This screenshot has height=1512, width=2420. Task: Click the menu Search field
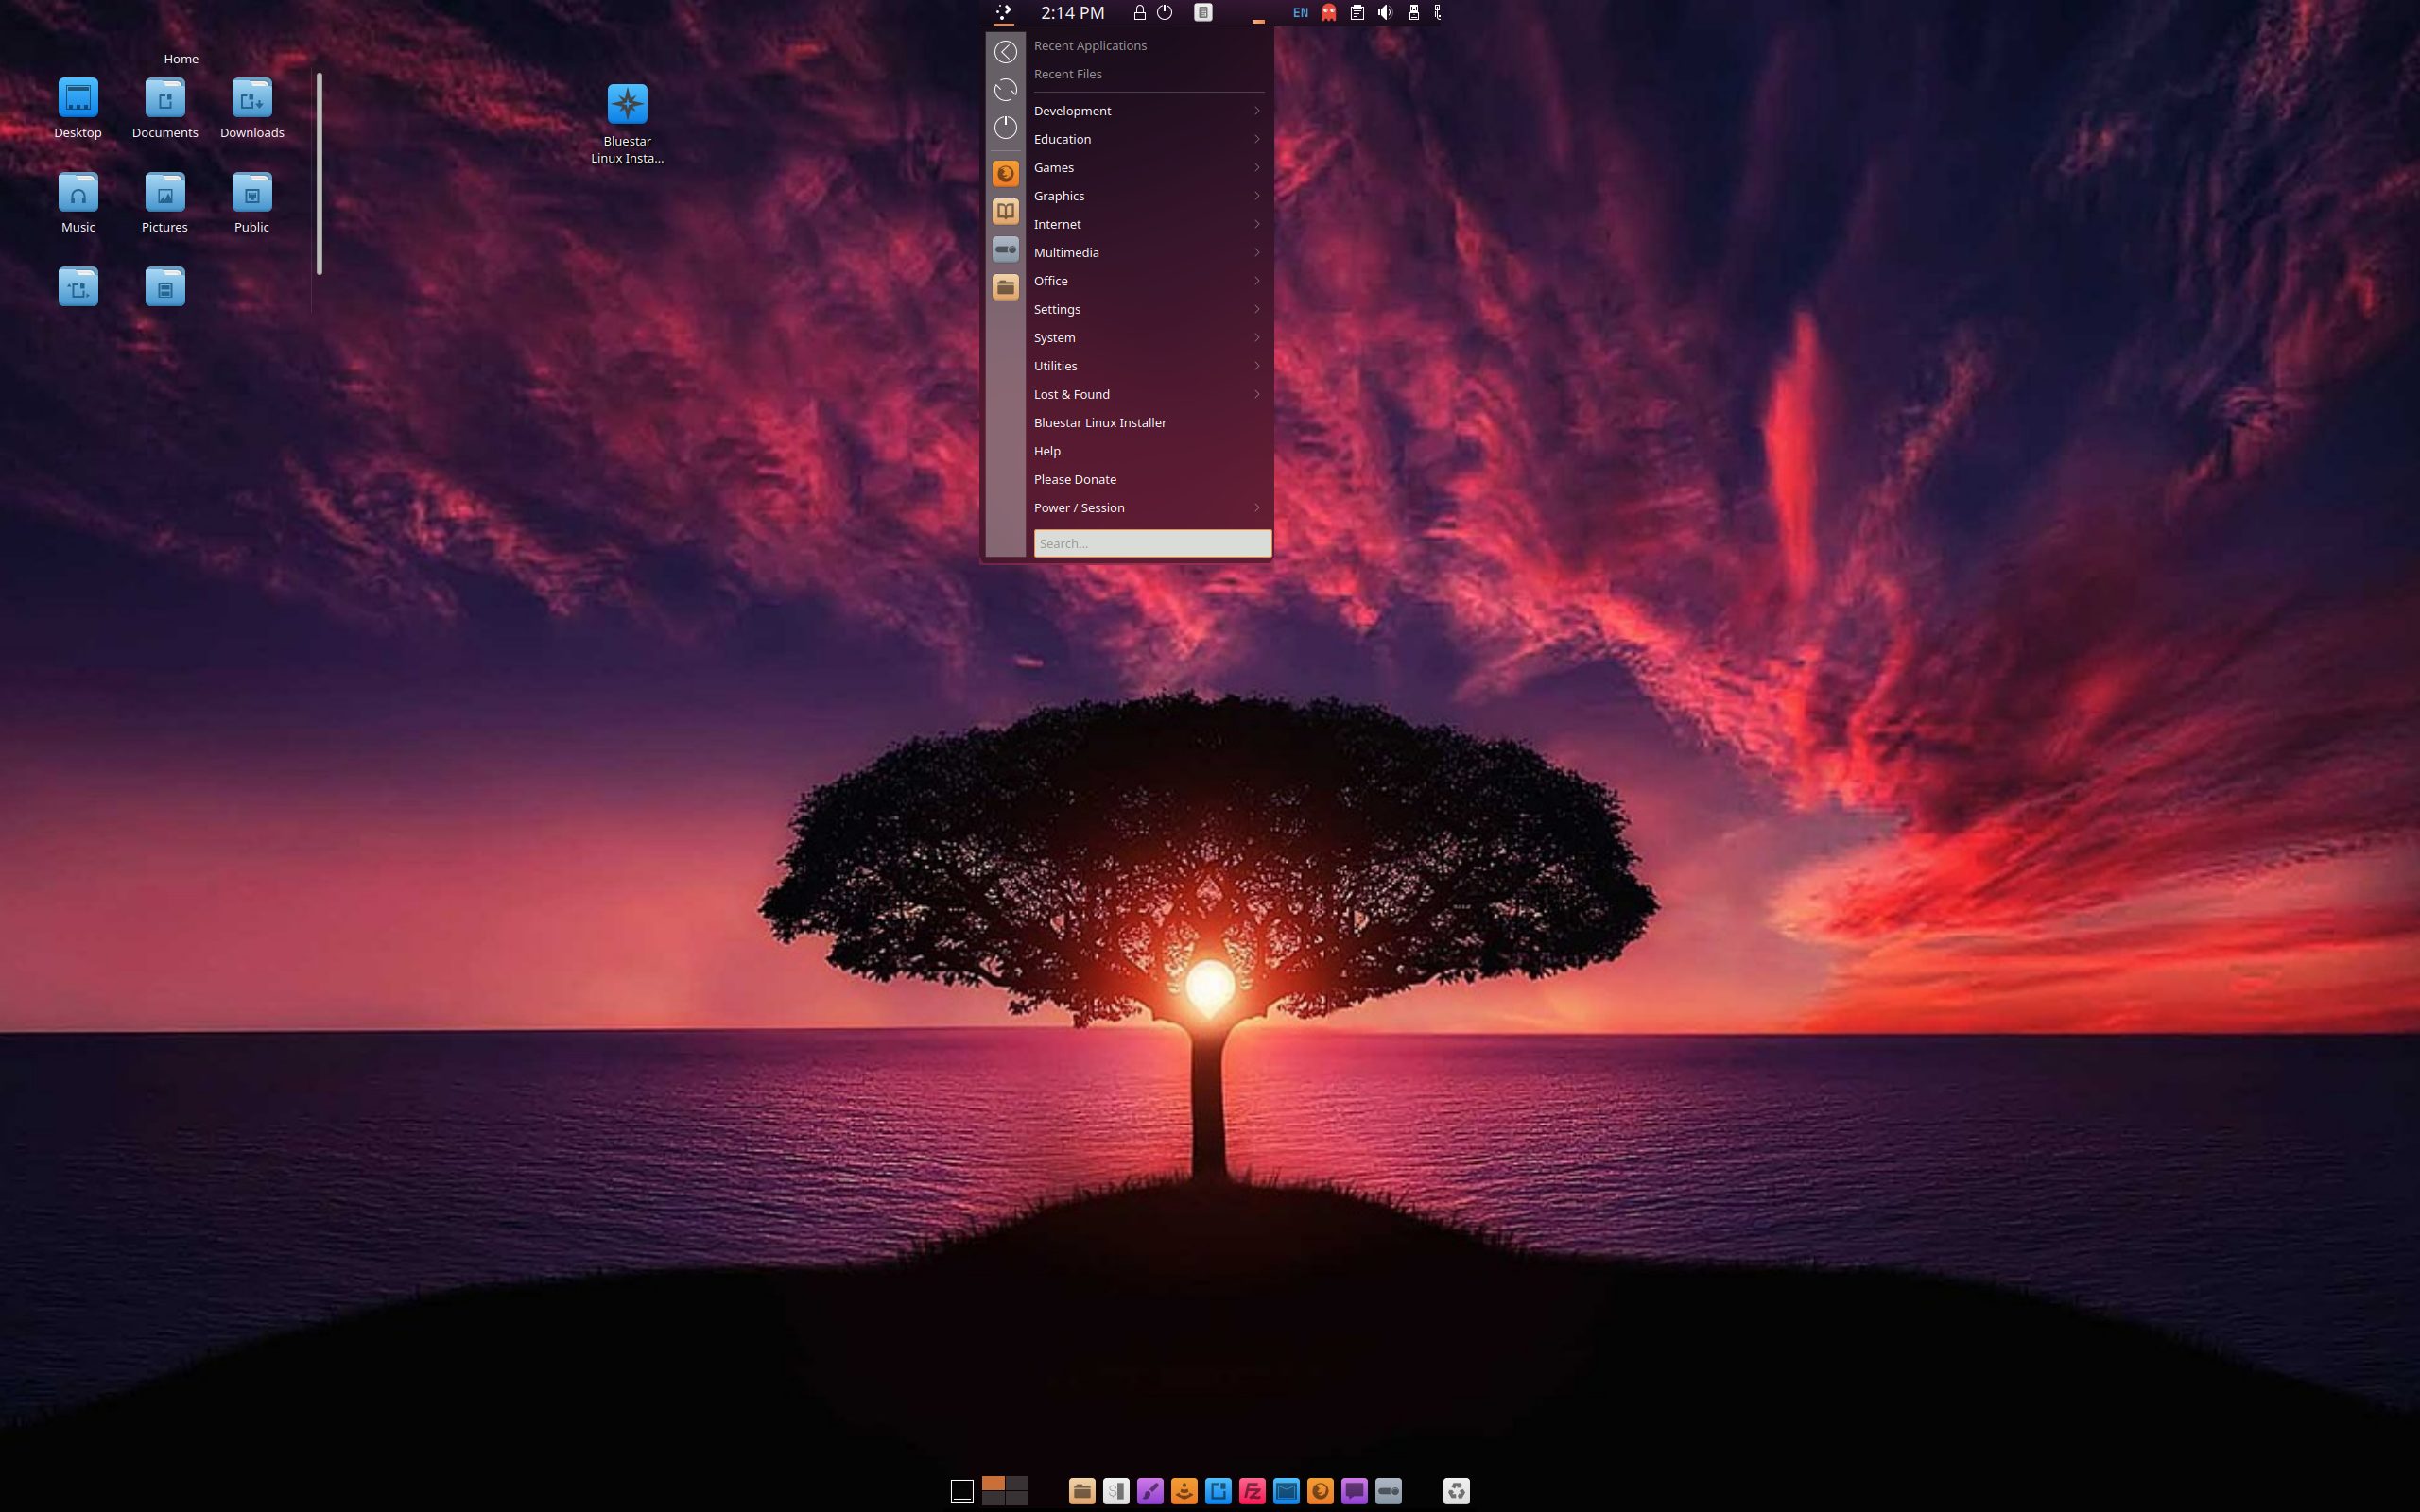click(x=1152, y=543)
